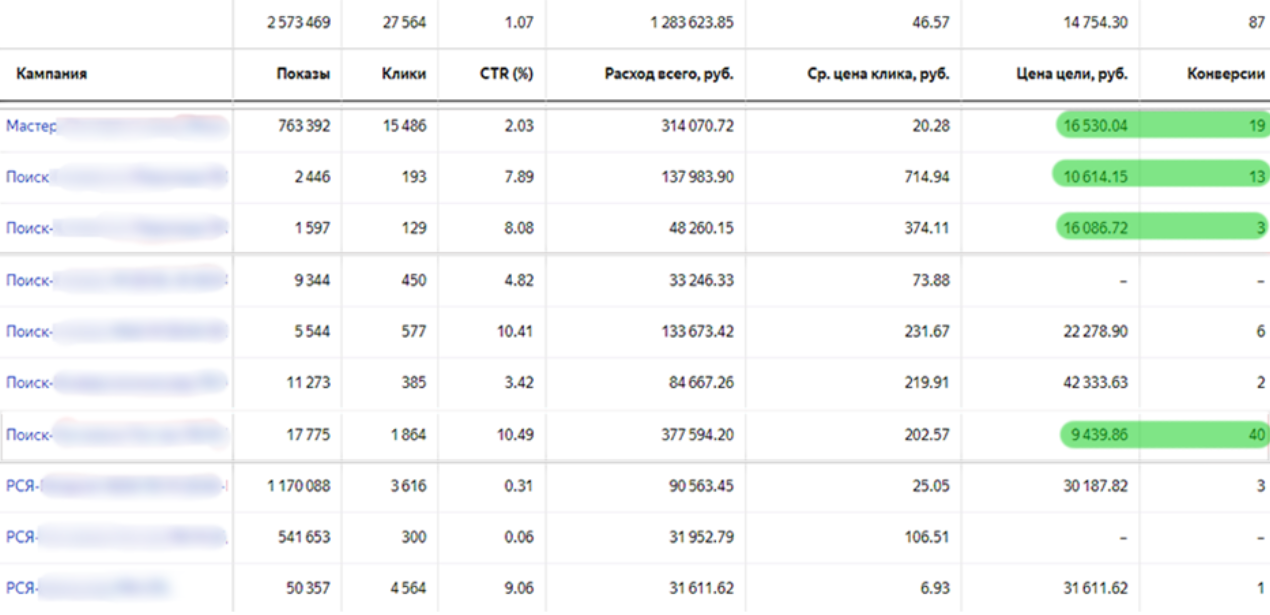This screenshot has width=1270, height=615.
Task: Sort by the Конверсии column header
Action: click(1227, 74)
